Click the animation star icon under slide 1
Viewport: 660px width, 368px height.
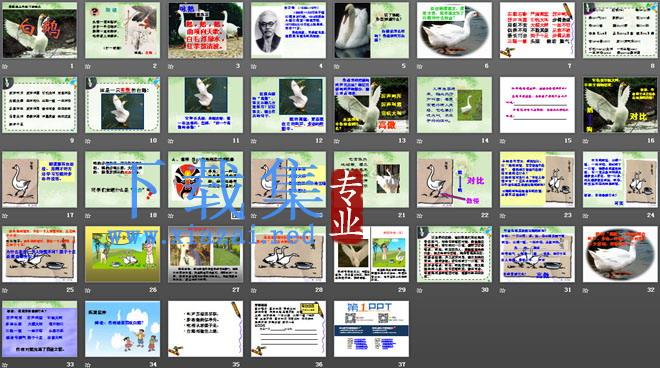pos(5,67)
